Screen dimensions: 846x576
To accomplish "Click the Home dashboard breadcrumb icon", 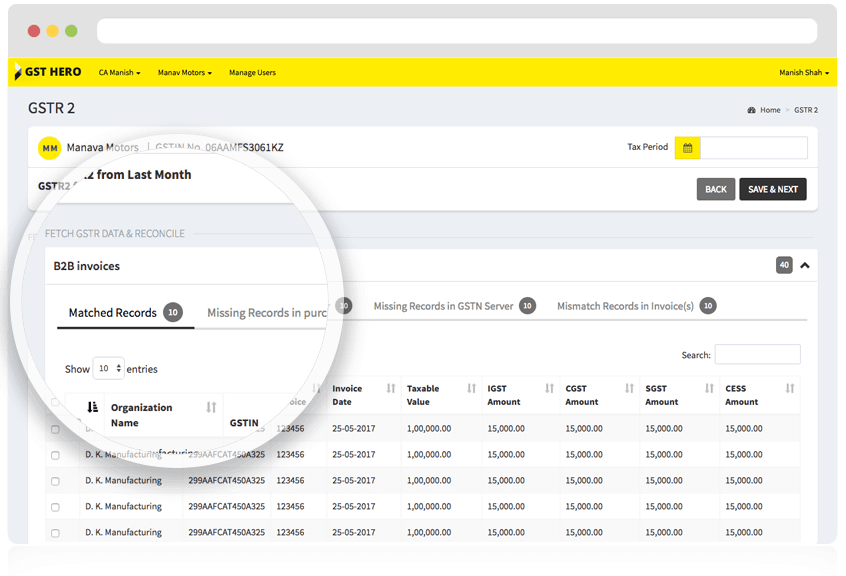I will [x=751, y=110].
